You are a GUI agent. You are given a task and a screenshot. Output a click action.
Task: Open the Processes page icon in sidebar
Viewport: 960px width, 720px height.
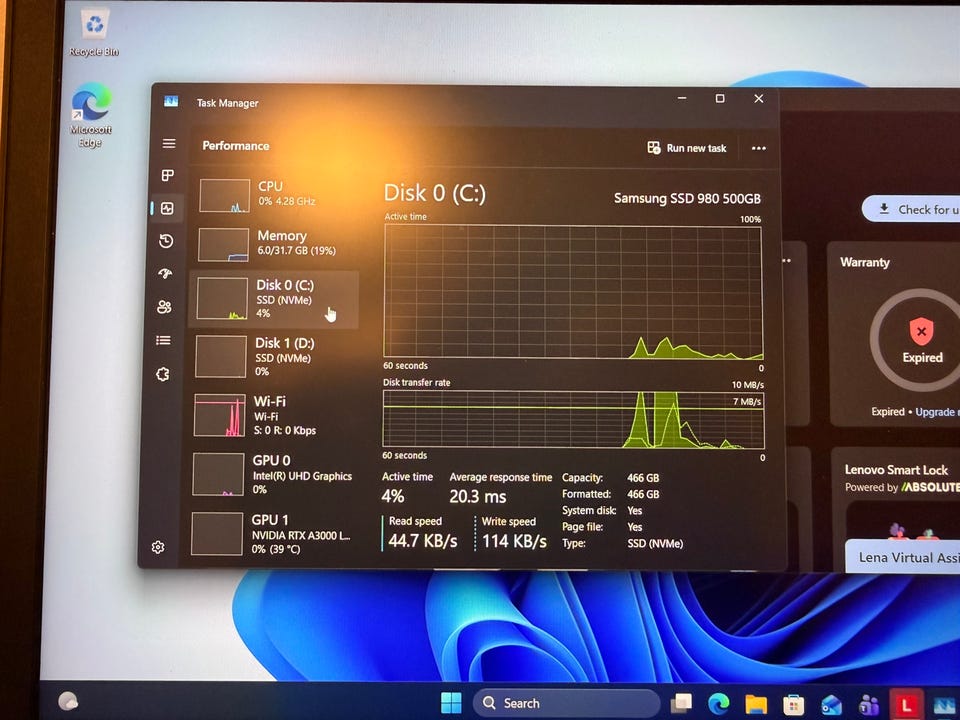(168, 176)
